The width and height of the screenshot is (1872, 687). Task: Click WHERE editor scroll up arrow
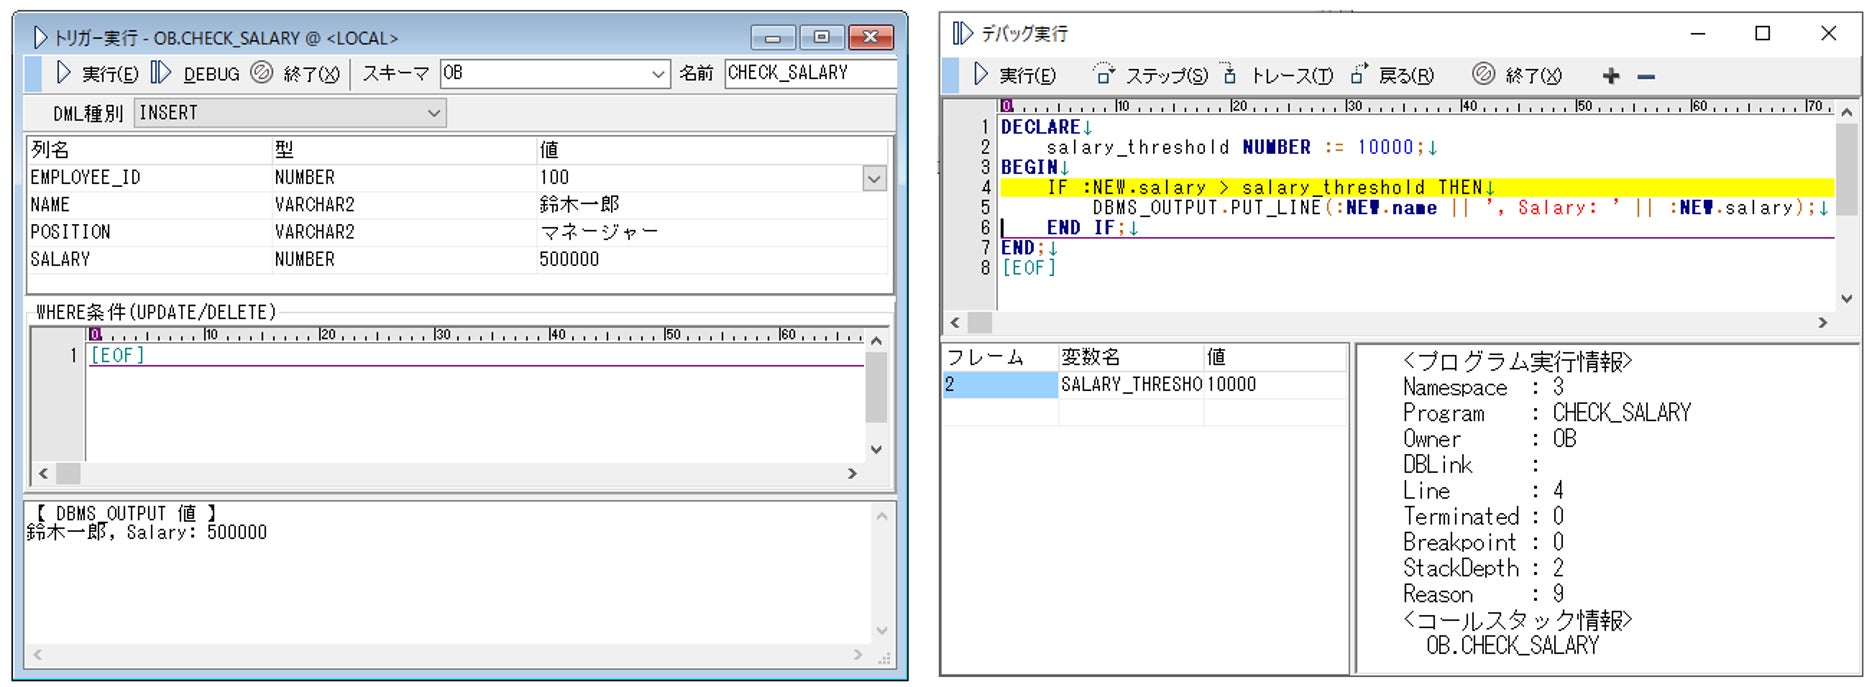(x=876, y=341)
